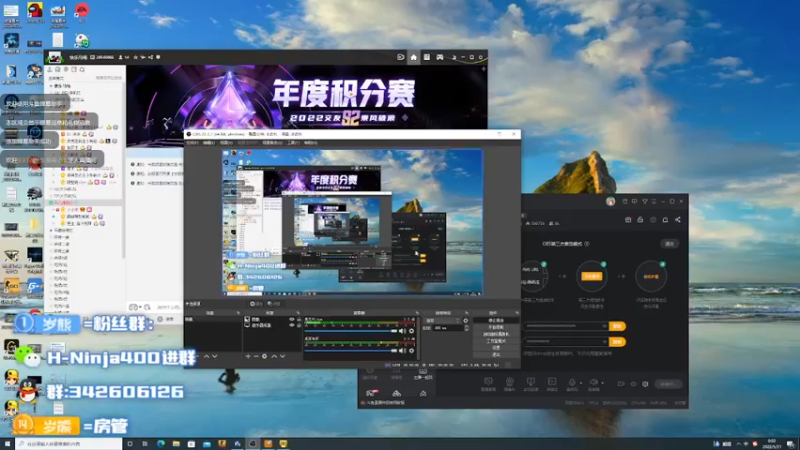Open transition properties gear in OBS
800x450 pixels.
[465, 320]
